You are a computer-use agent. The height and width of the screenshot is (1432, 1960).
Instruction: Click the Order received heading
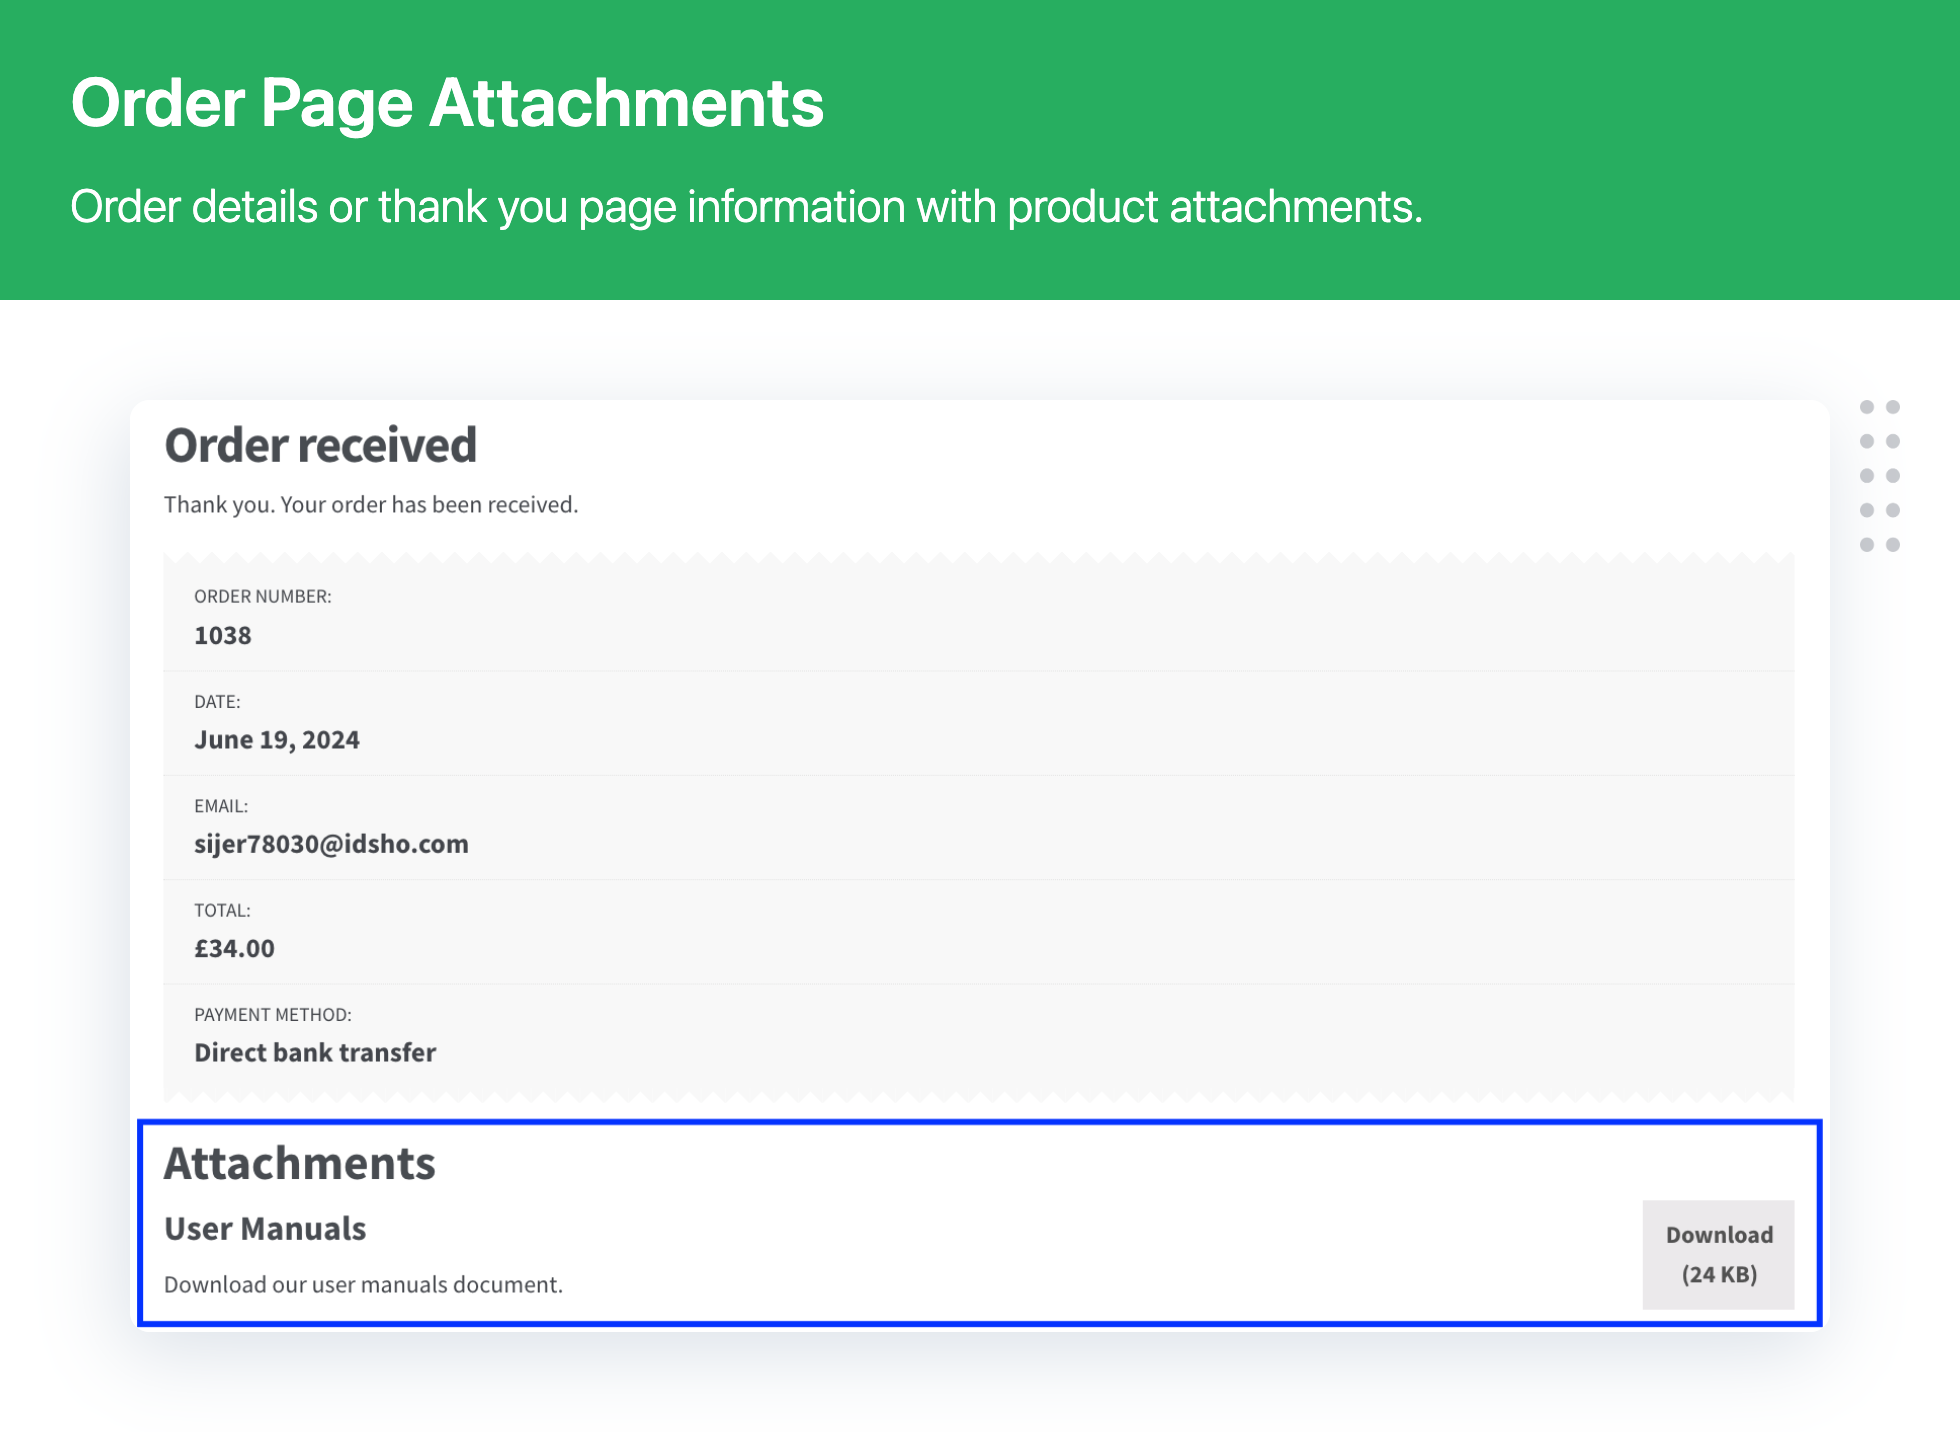coord(321,445)
